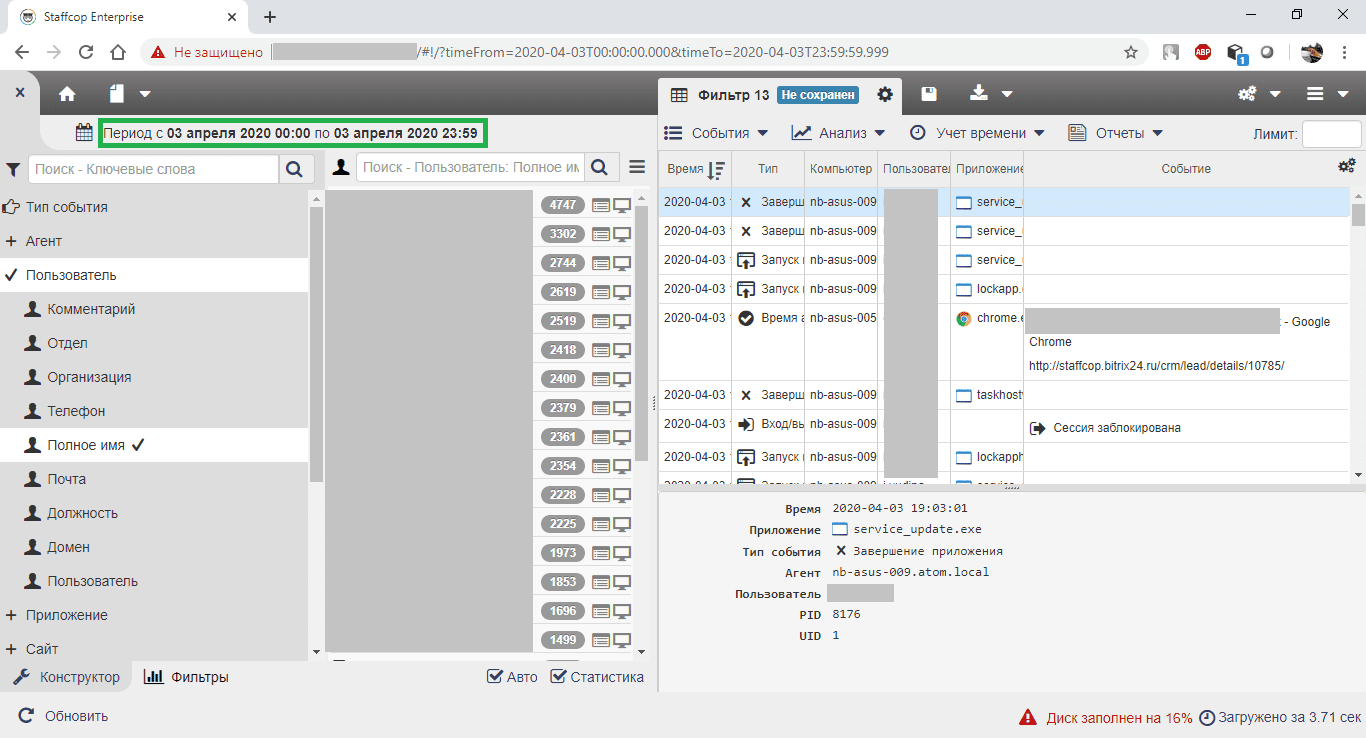The width and height of the screenshot is (1366, 738).
Task: Click the document icon in the left header
Action: point(118,94)
